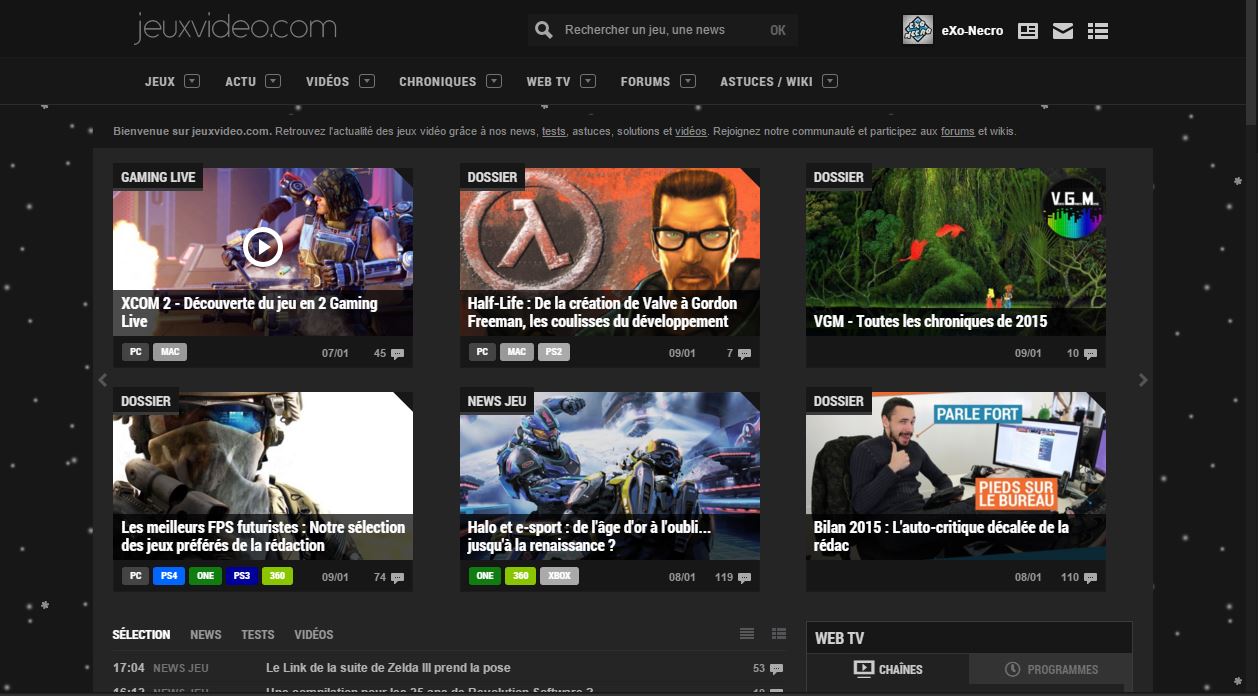Open comments bubble on Halo e-sport card
1258x696 pixels.
click(x=744, y=578)
